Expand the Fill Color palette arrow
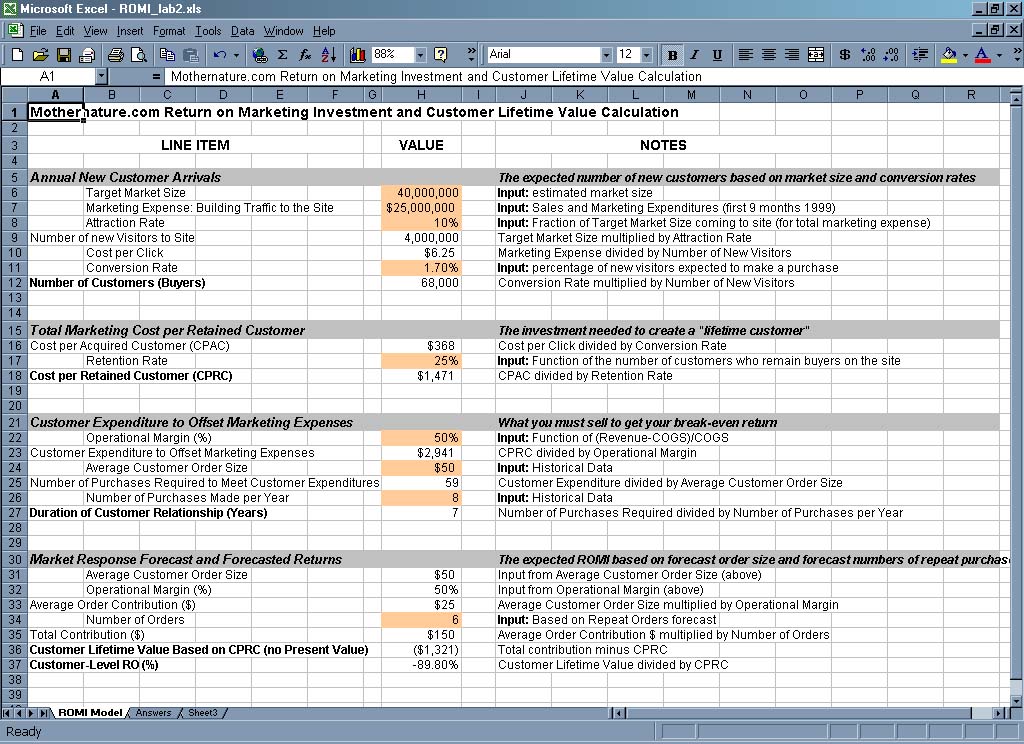The image size is (1024, 744). 965,55
